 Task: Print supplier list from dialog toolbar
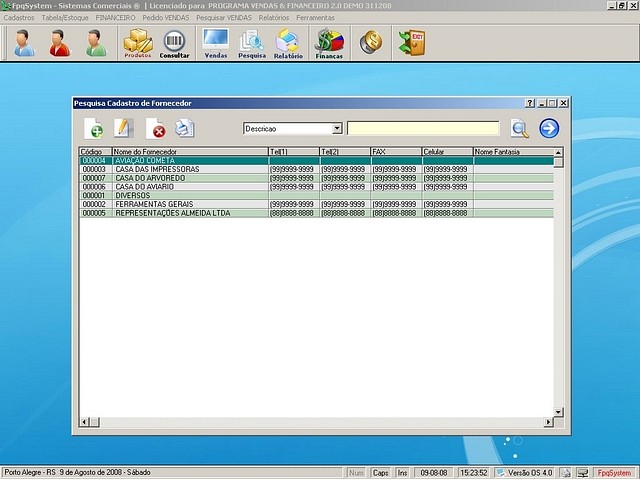(184, 128)
